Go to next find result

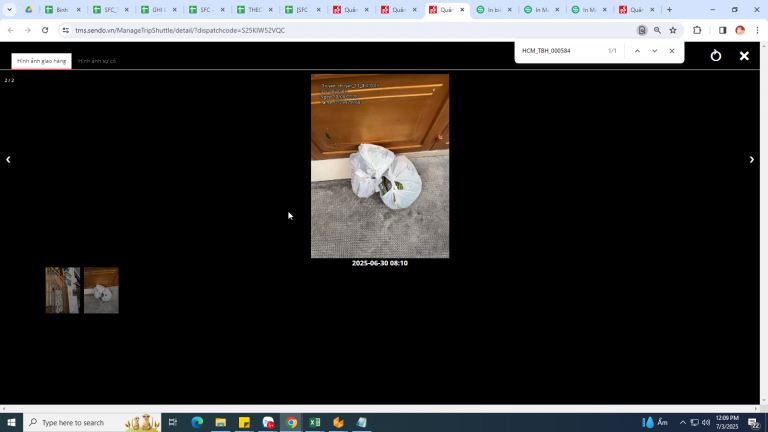[x=654, y=51]
